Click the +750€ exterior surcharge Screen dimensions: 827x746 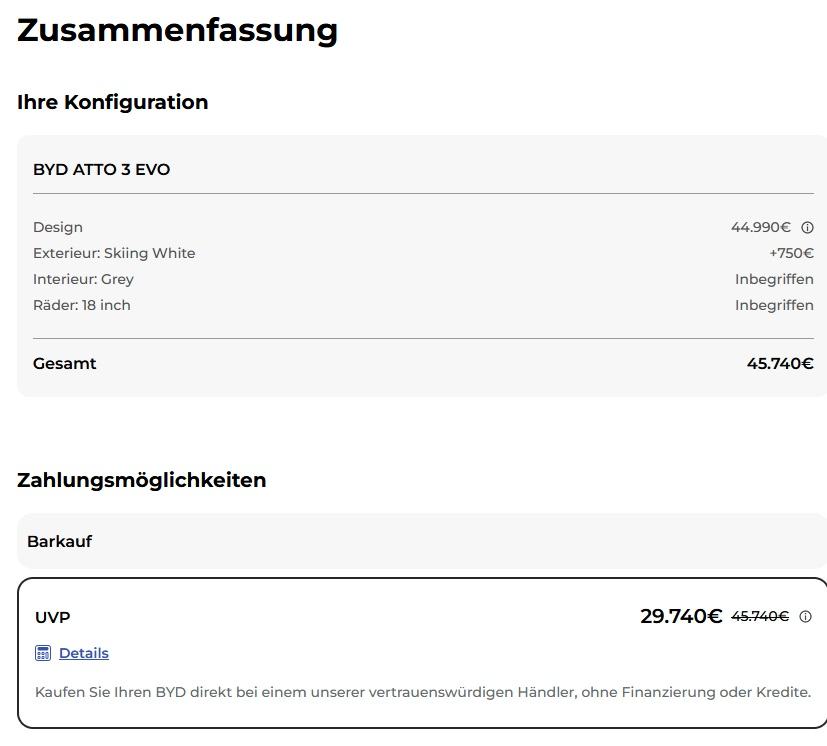coord(791,253)
